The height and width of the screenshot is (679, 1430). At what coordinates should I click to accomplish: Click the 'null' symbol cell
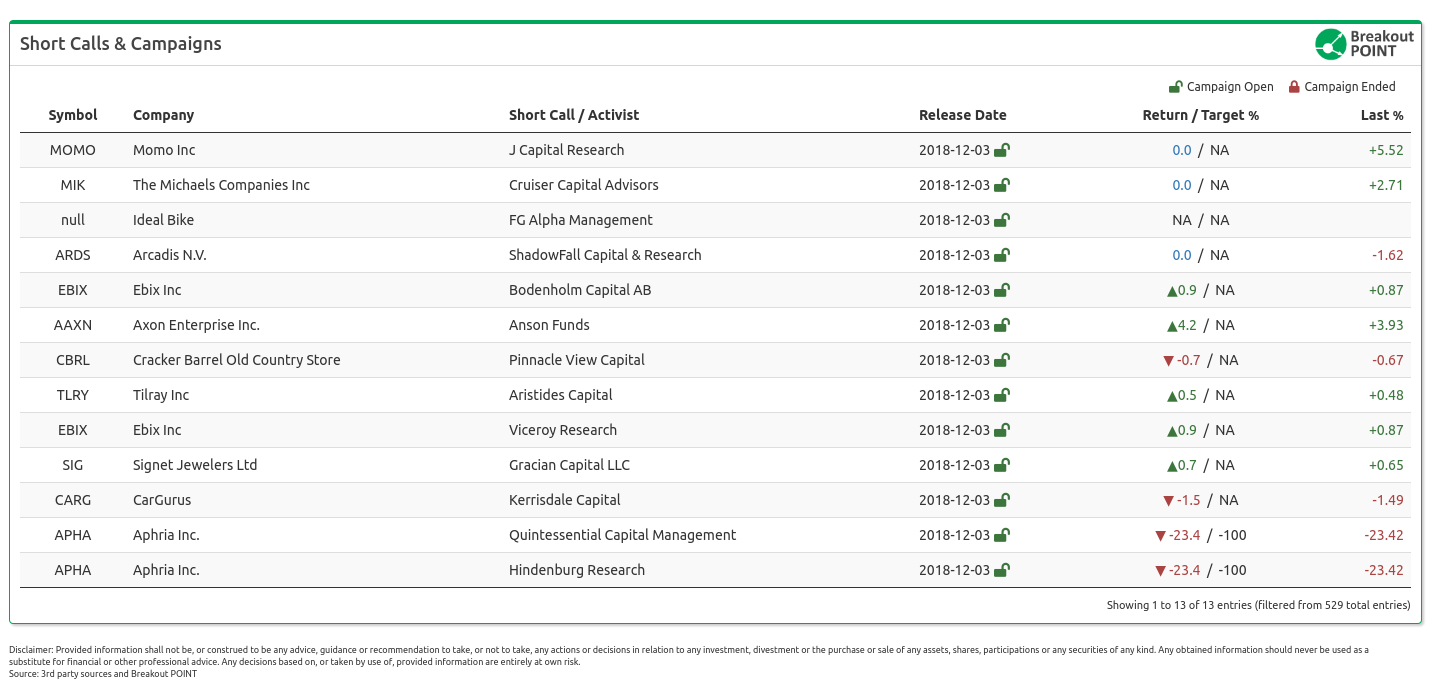click(73, 220)
